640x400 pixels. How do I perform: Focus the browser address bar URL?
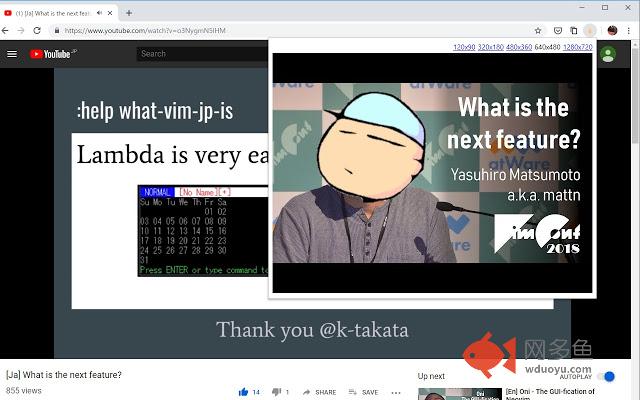coord(145,31)
